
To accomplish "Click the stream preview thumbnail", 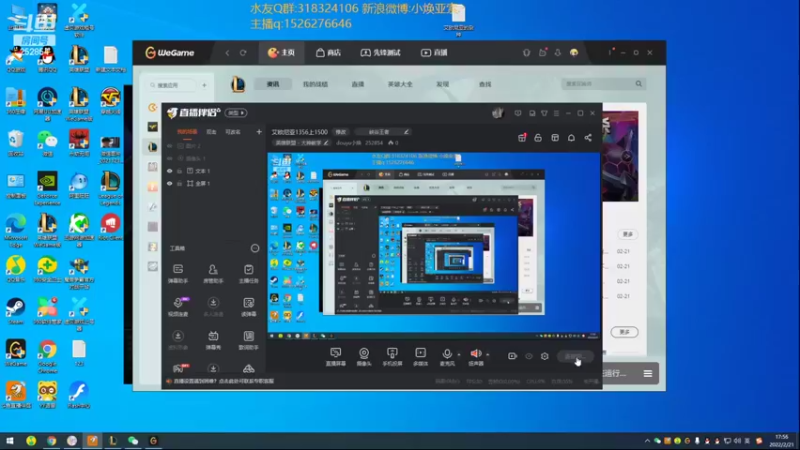I will tap(434, 246).
